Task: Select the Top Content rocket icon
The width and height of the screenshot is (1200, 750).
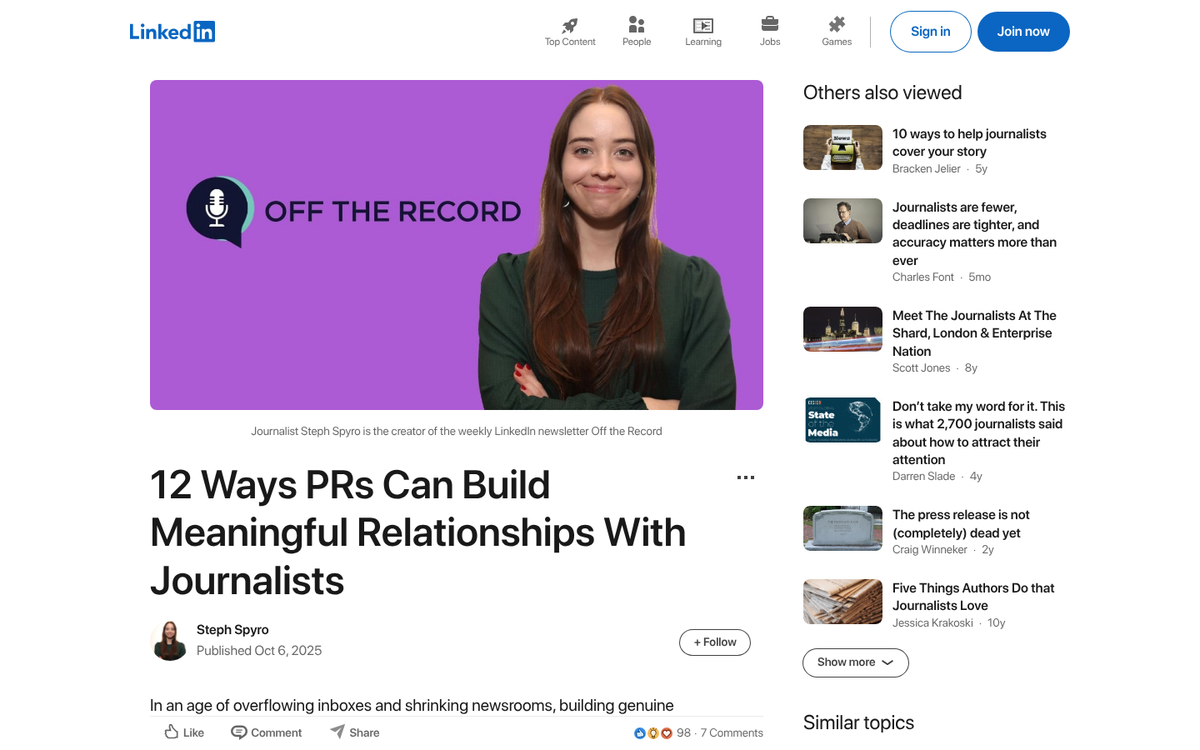Action: coord(569,25)
